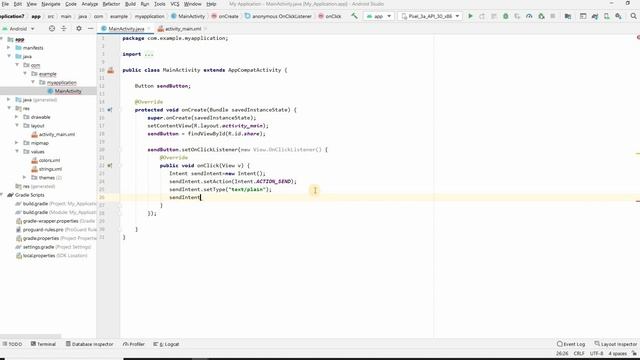Click the Attach Debugger to Process icon
Viewport: 640px width, 360px height.
(541, 16)
